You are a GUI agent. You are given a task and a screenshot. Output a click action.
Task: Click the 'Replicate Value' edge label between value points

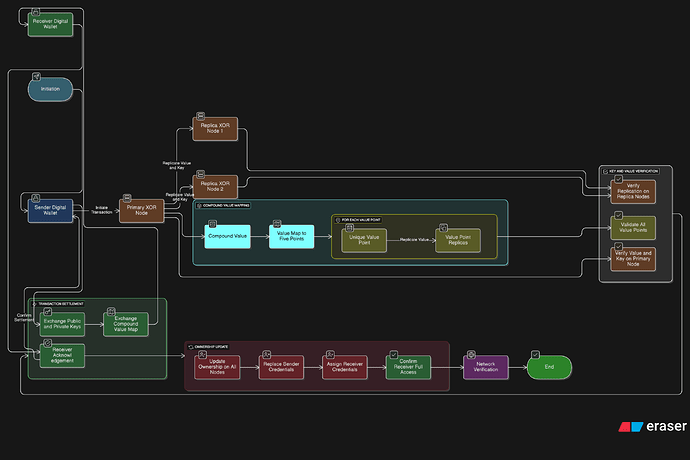pos(414,240)
